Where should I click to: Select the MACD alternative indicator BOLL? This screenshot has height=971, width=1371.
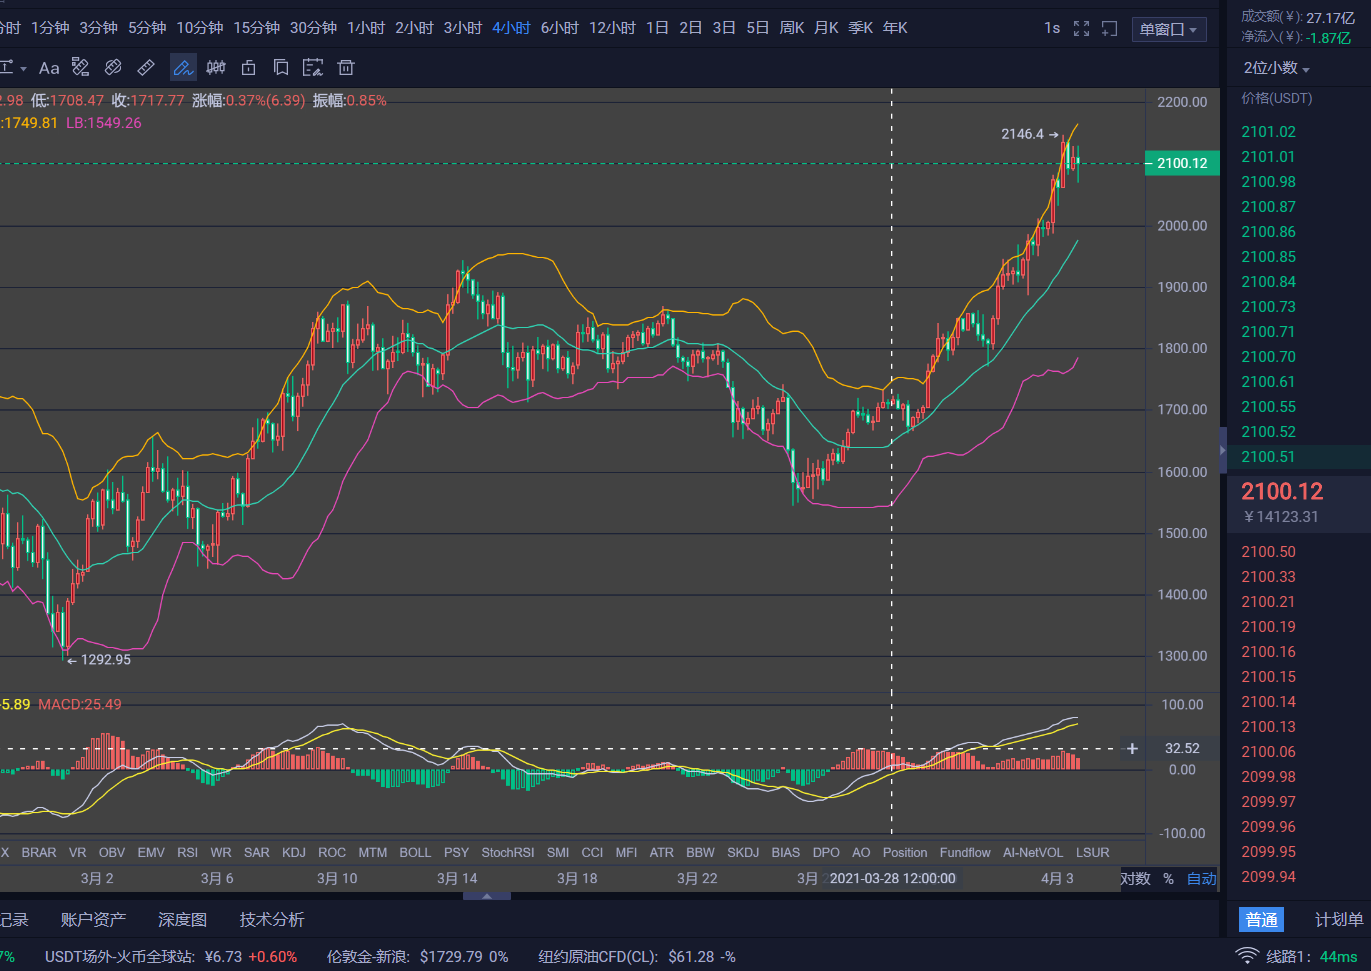coord(415,852)
